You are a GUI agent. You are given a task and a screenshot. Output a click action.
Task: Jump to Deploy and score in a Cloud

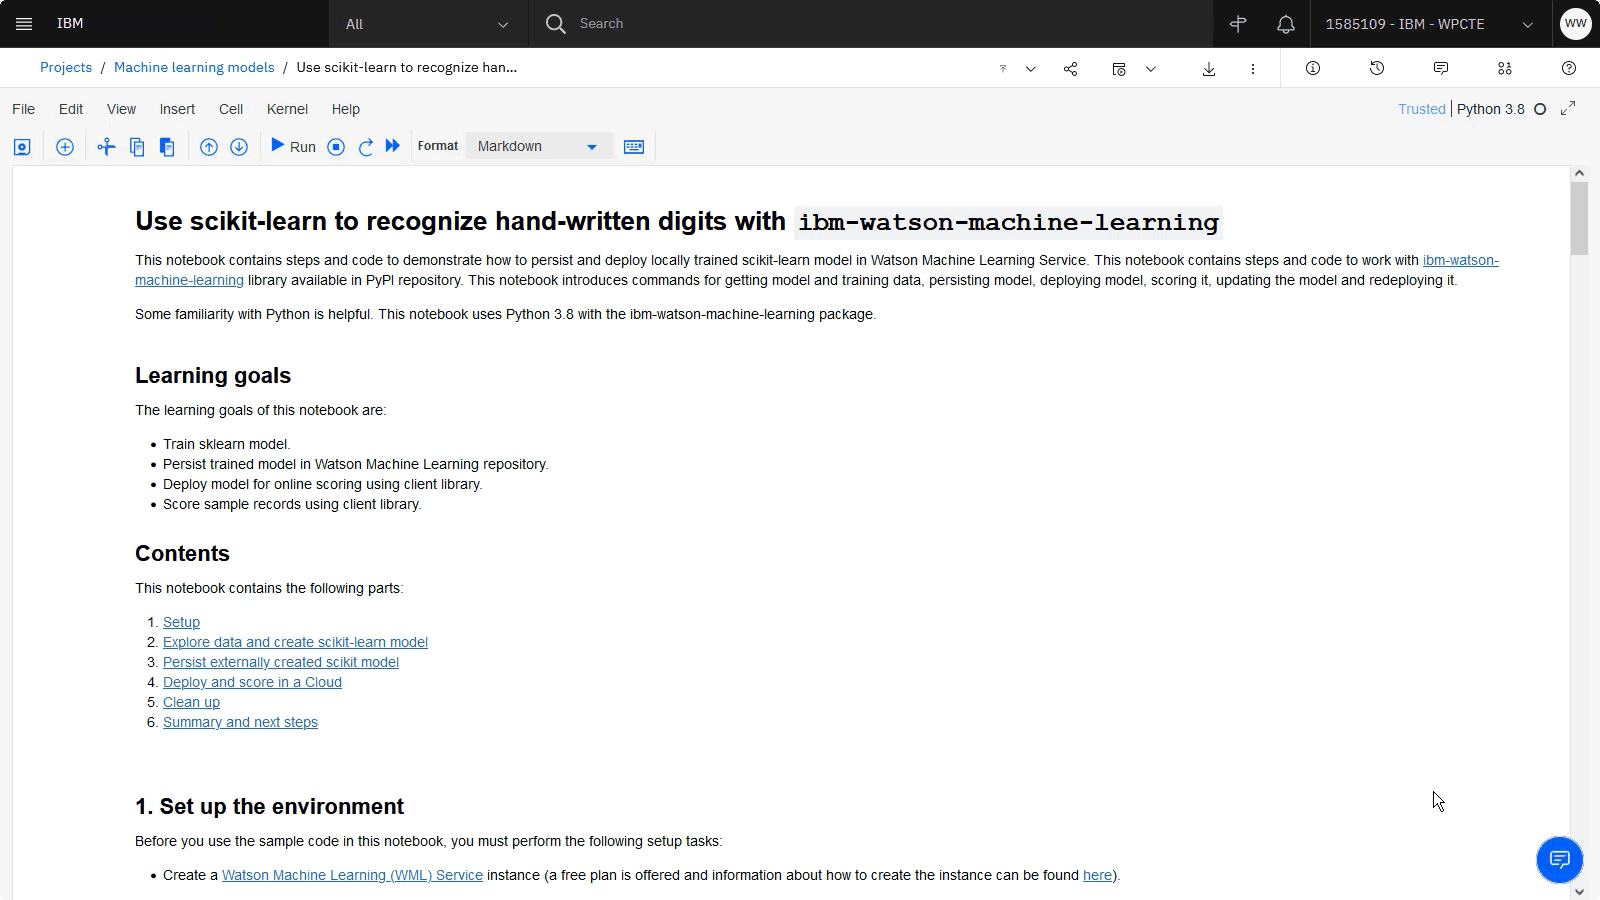point(252,682)
